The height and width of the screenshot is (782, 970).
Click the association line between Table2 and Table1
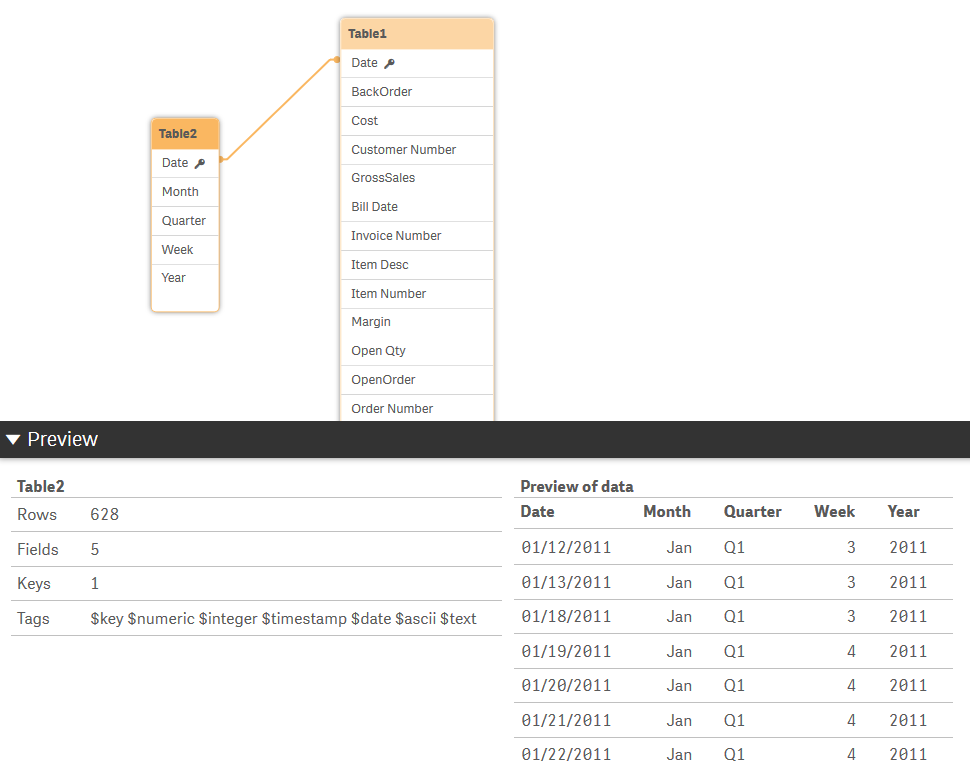coord(278,110)
